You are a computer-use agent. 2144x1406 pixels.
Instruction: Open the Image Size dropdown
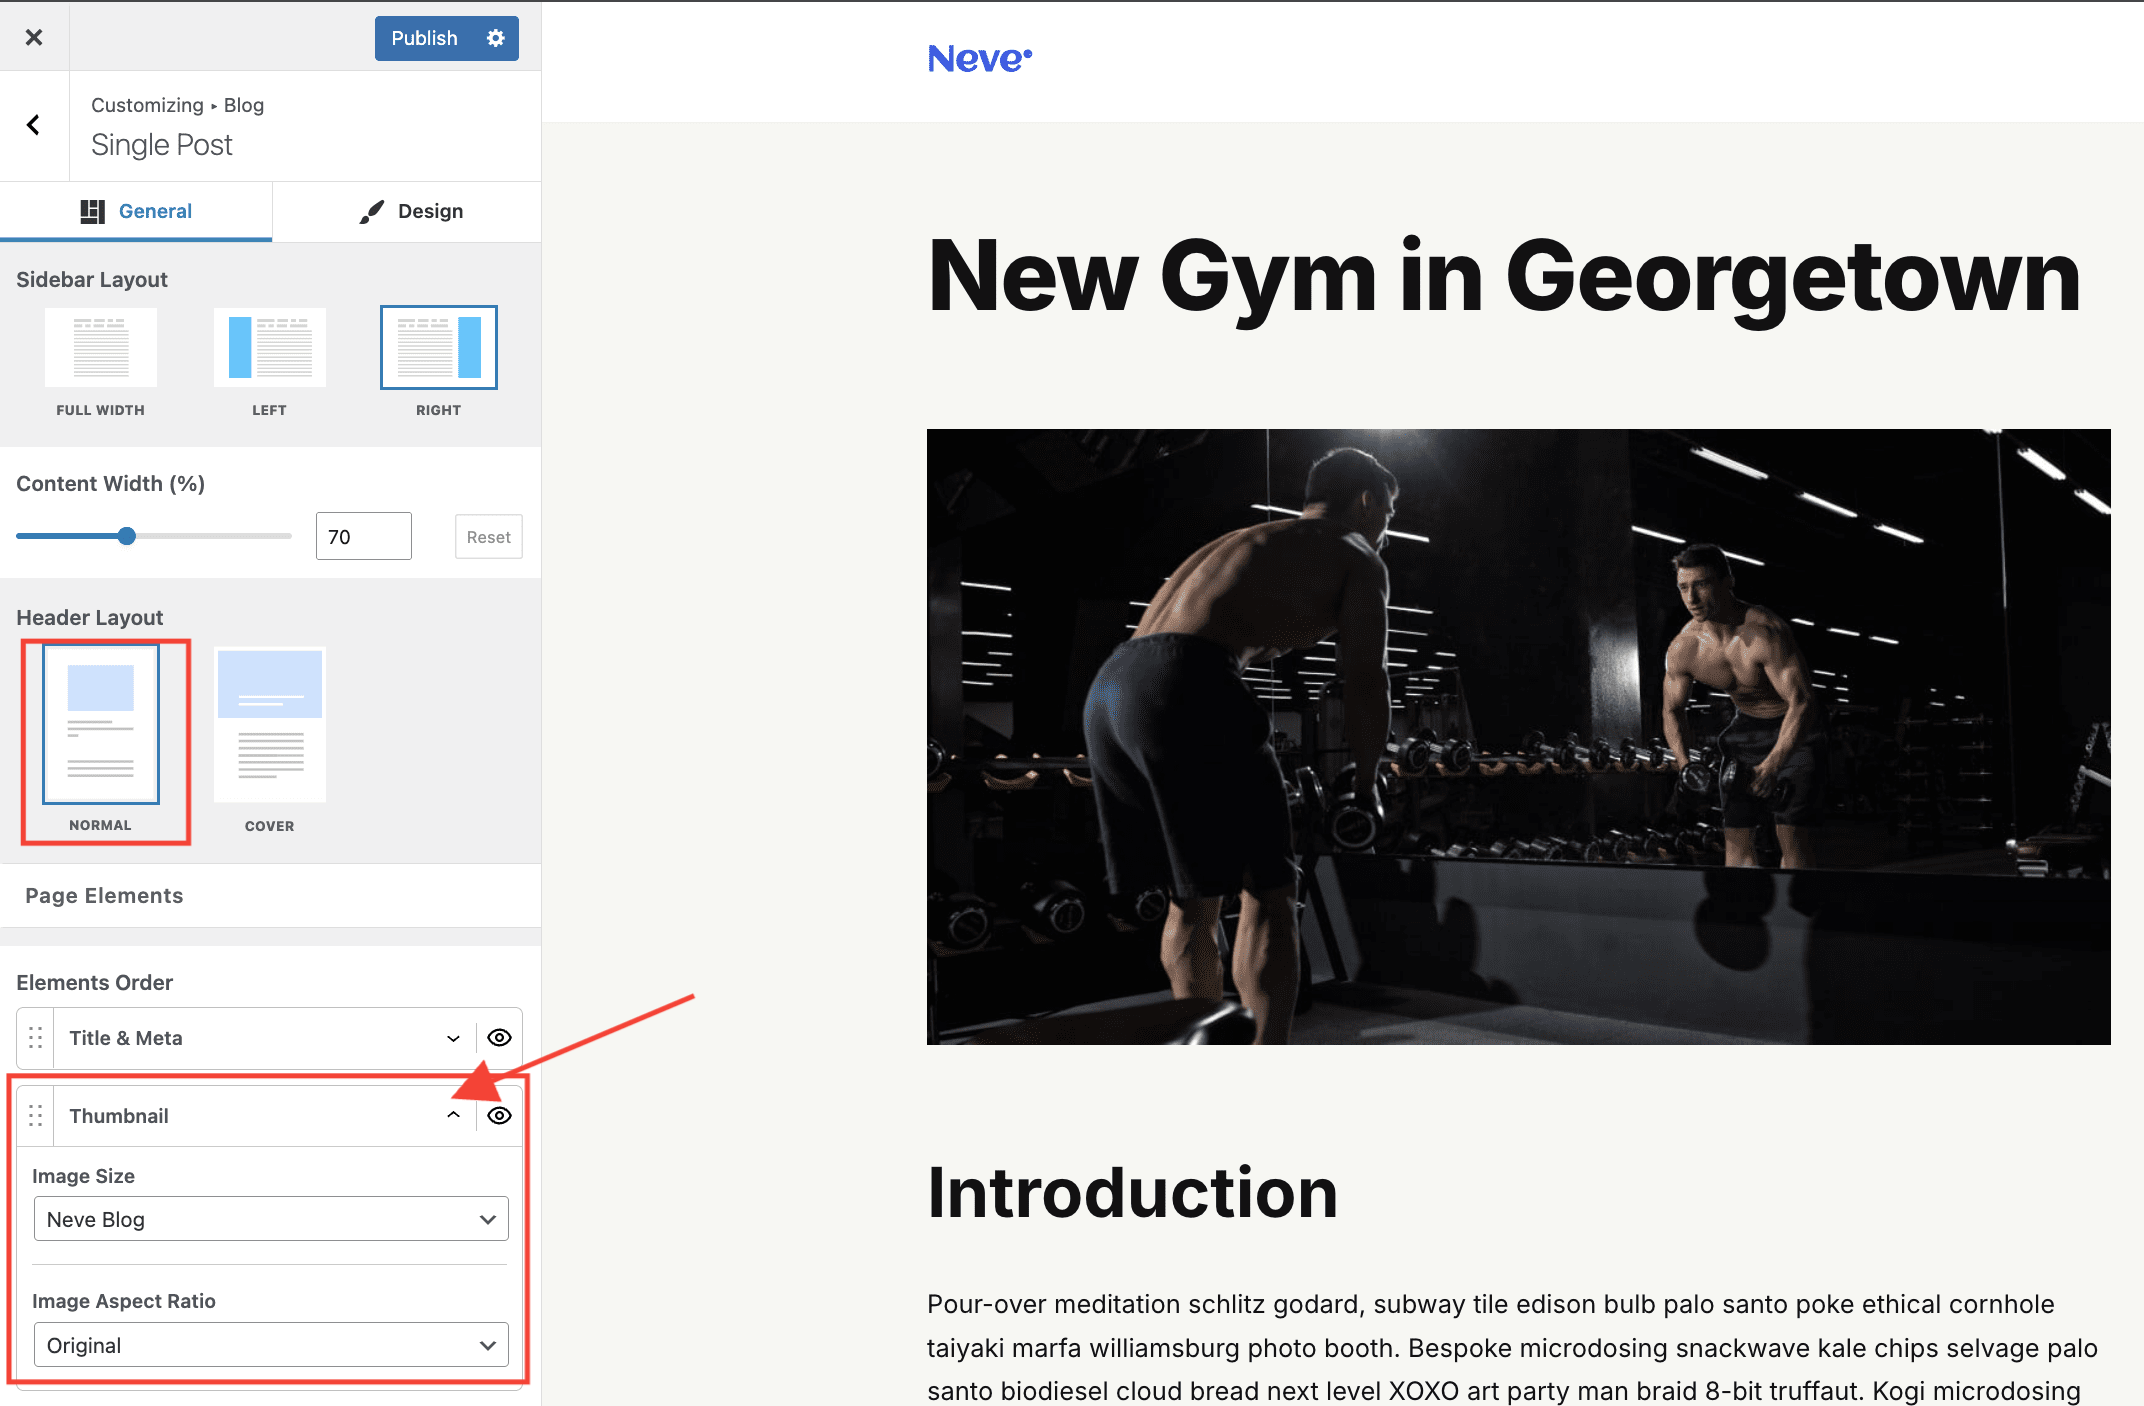271,1219
